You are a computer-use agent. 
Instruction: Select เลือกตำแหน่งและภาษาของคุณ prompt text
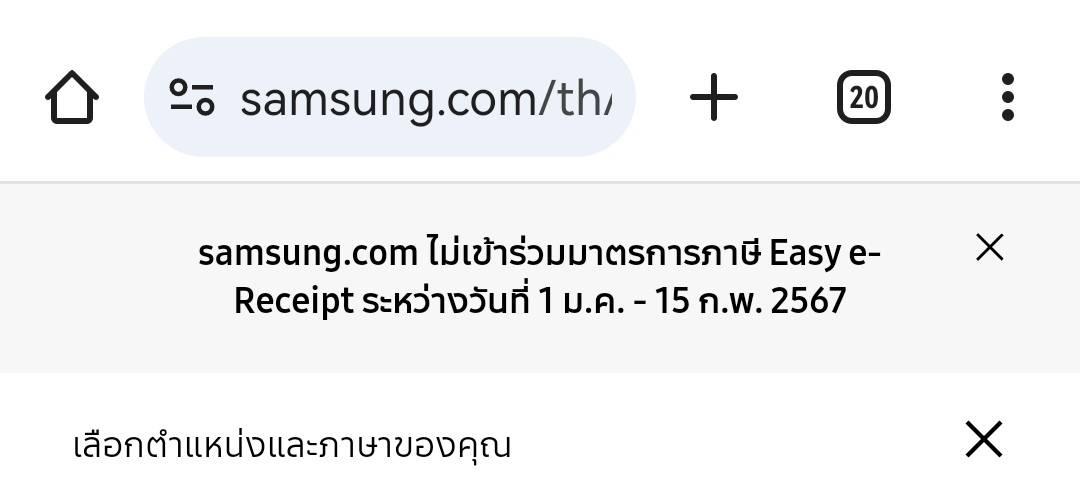point(292,445)
